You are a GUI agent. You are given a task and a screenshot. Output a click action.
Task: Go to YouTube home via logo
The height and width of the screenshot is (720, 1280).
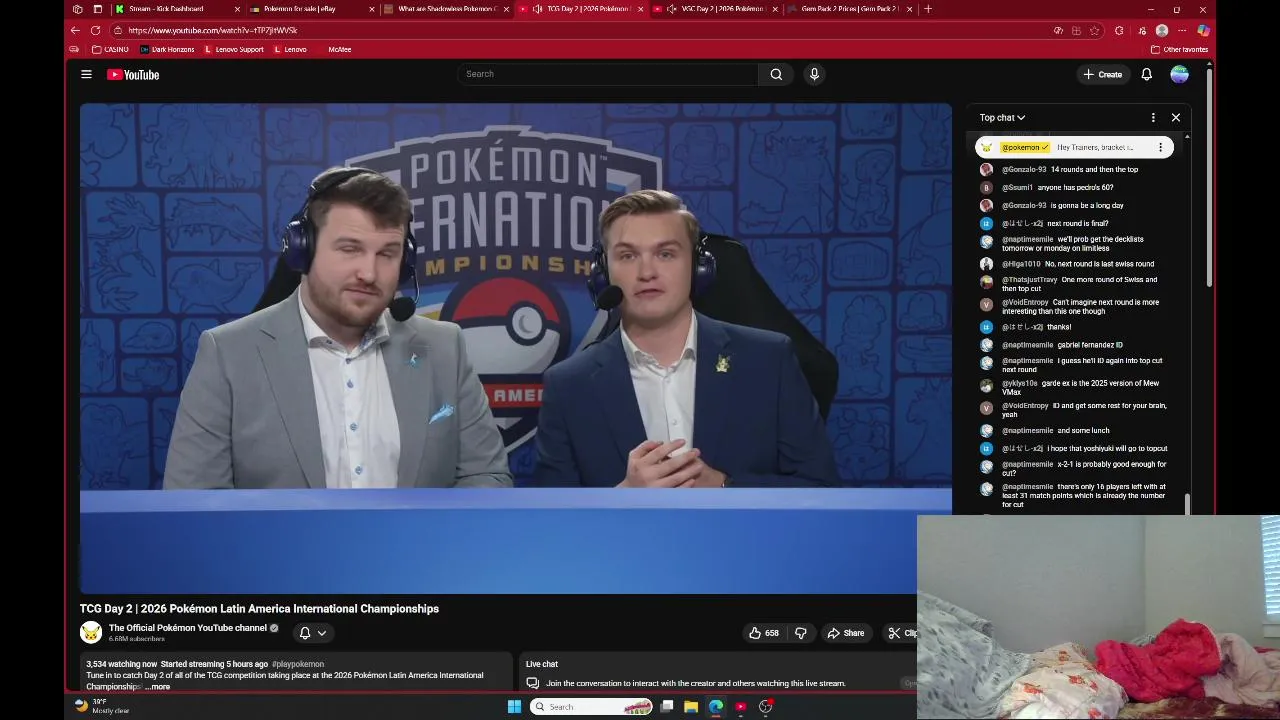(x=133, y=74)
